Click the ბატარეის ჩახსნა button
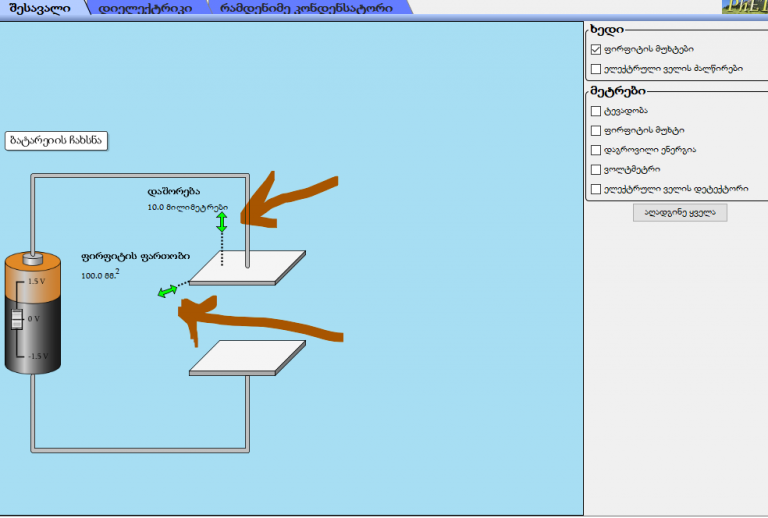The height and width of the screenshot is (518, 768). (56, 141)
